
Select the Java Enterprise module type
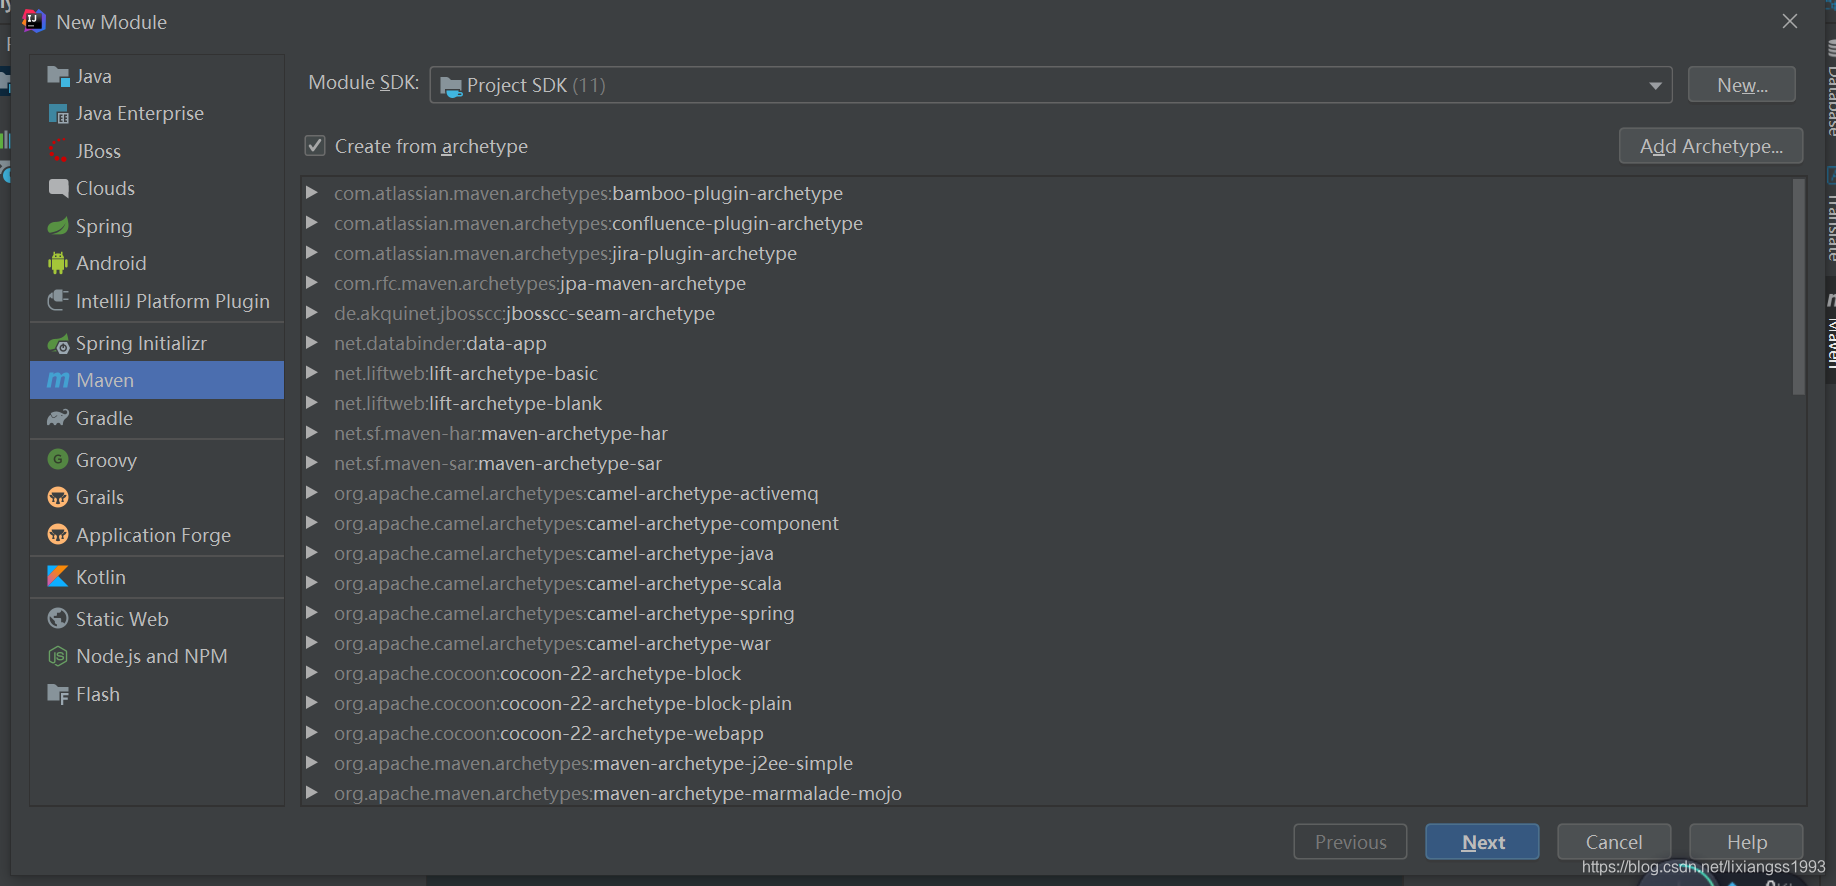pos(157,114)
